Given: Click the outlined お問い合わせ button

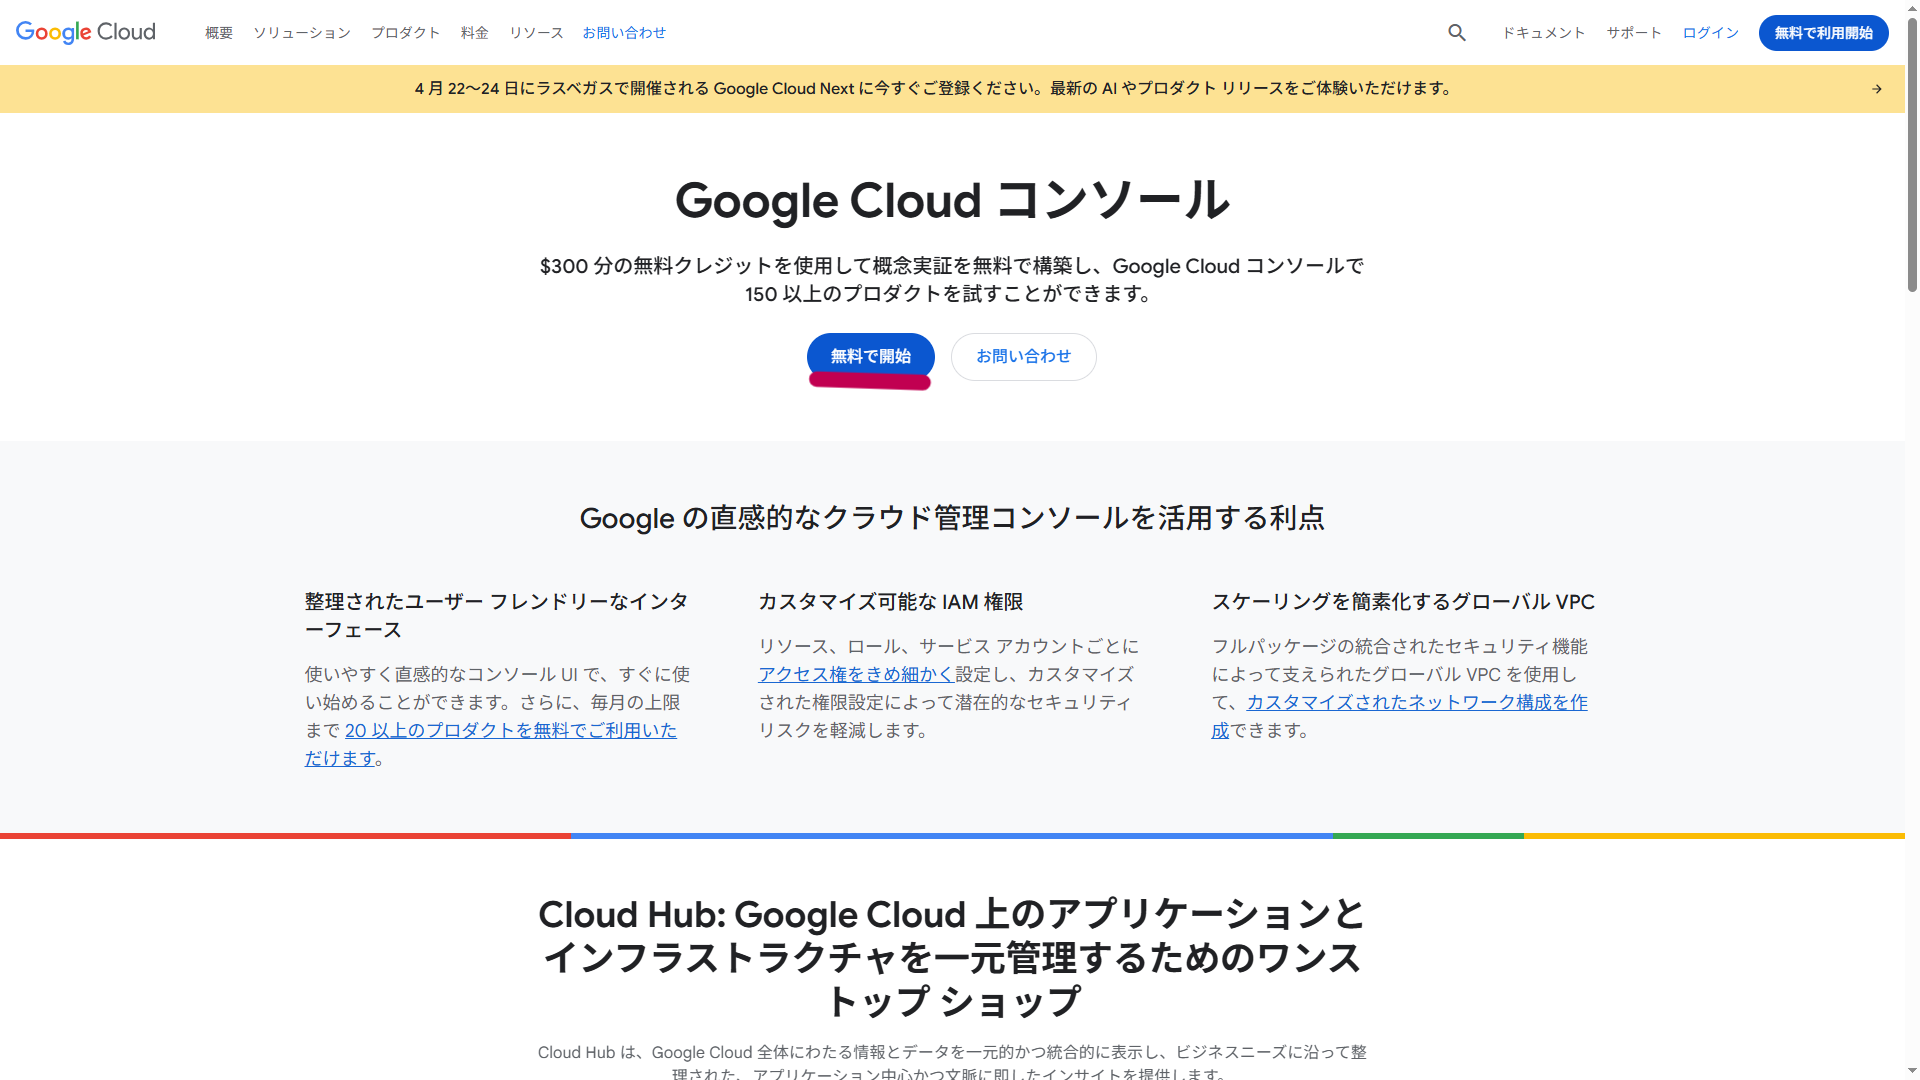Looking at the screenshot, I should (x=1023, y=356).
